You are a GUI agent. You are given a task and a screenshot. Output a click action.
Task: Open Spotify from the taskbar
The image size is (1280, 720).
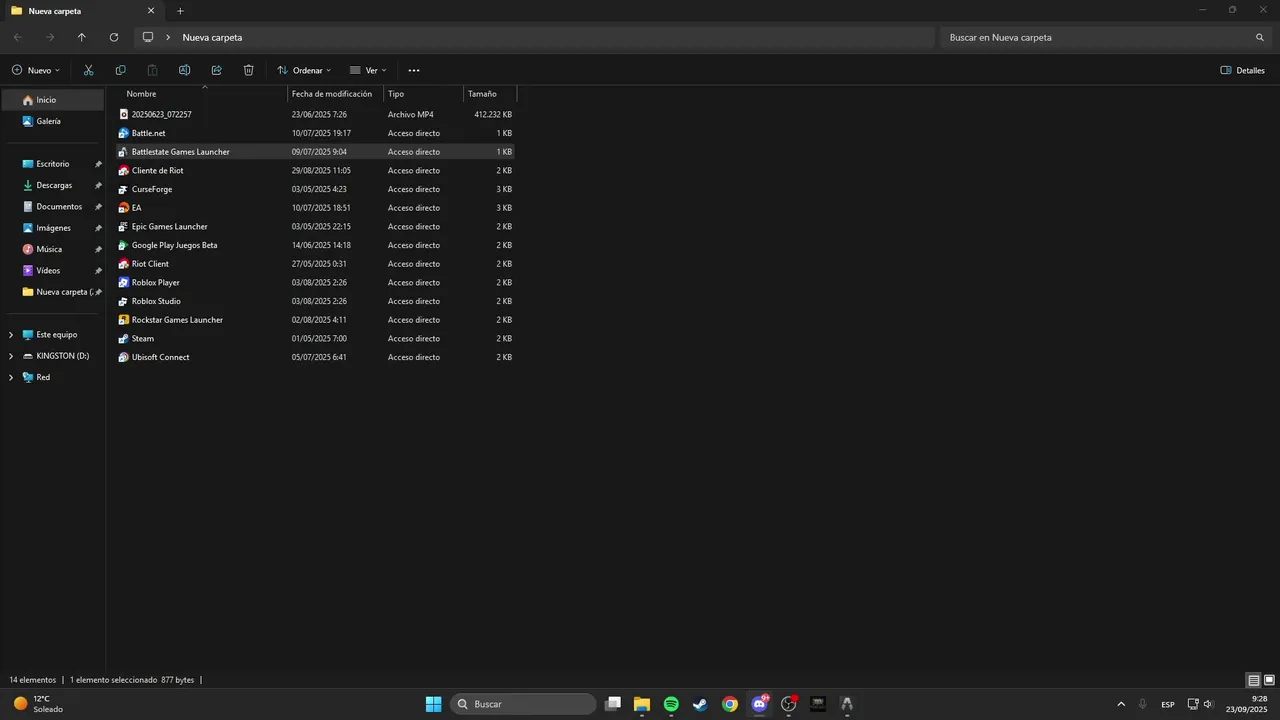pos(671,704)
